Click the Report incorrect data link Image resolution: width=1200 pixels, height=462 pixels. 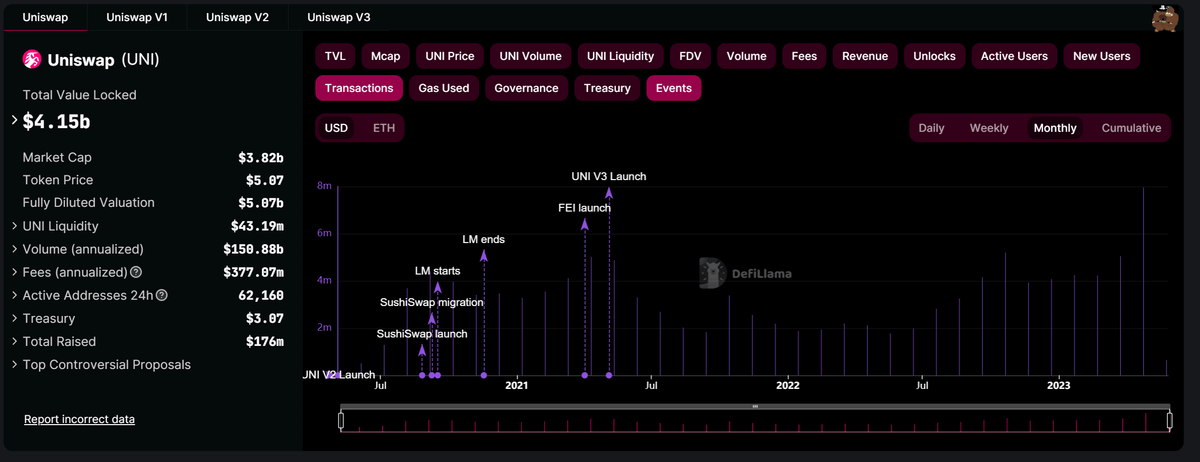click(x=79, y=419)
